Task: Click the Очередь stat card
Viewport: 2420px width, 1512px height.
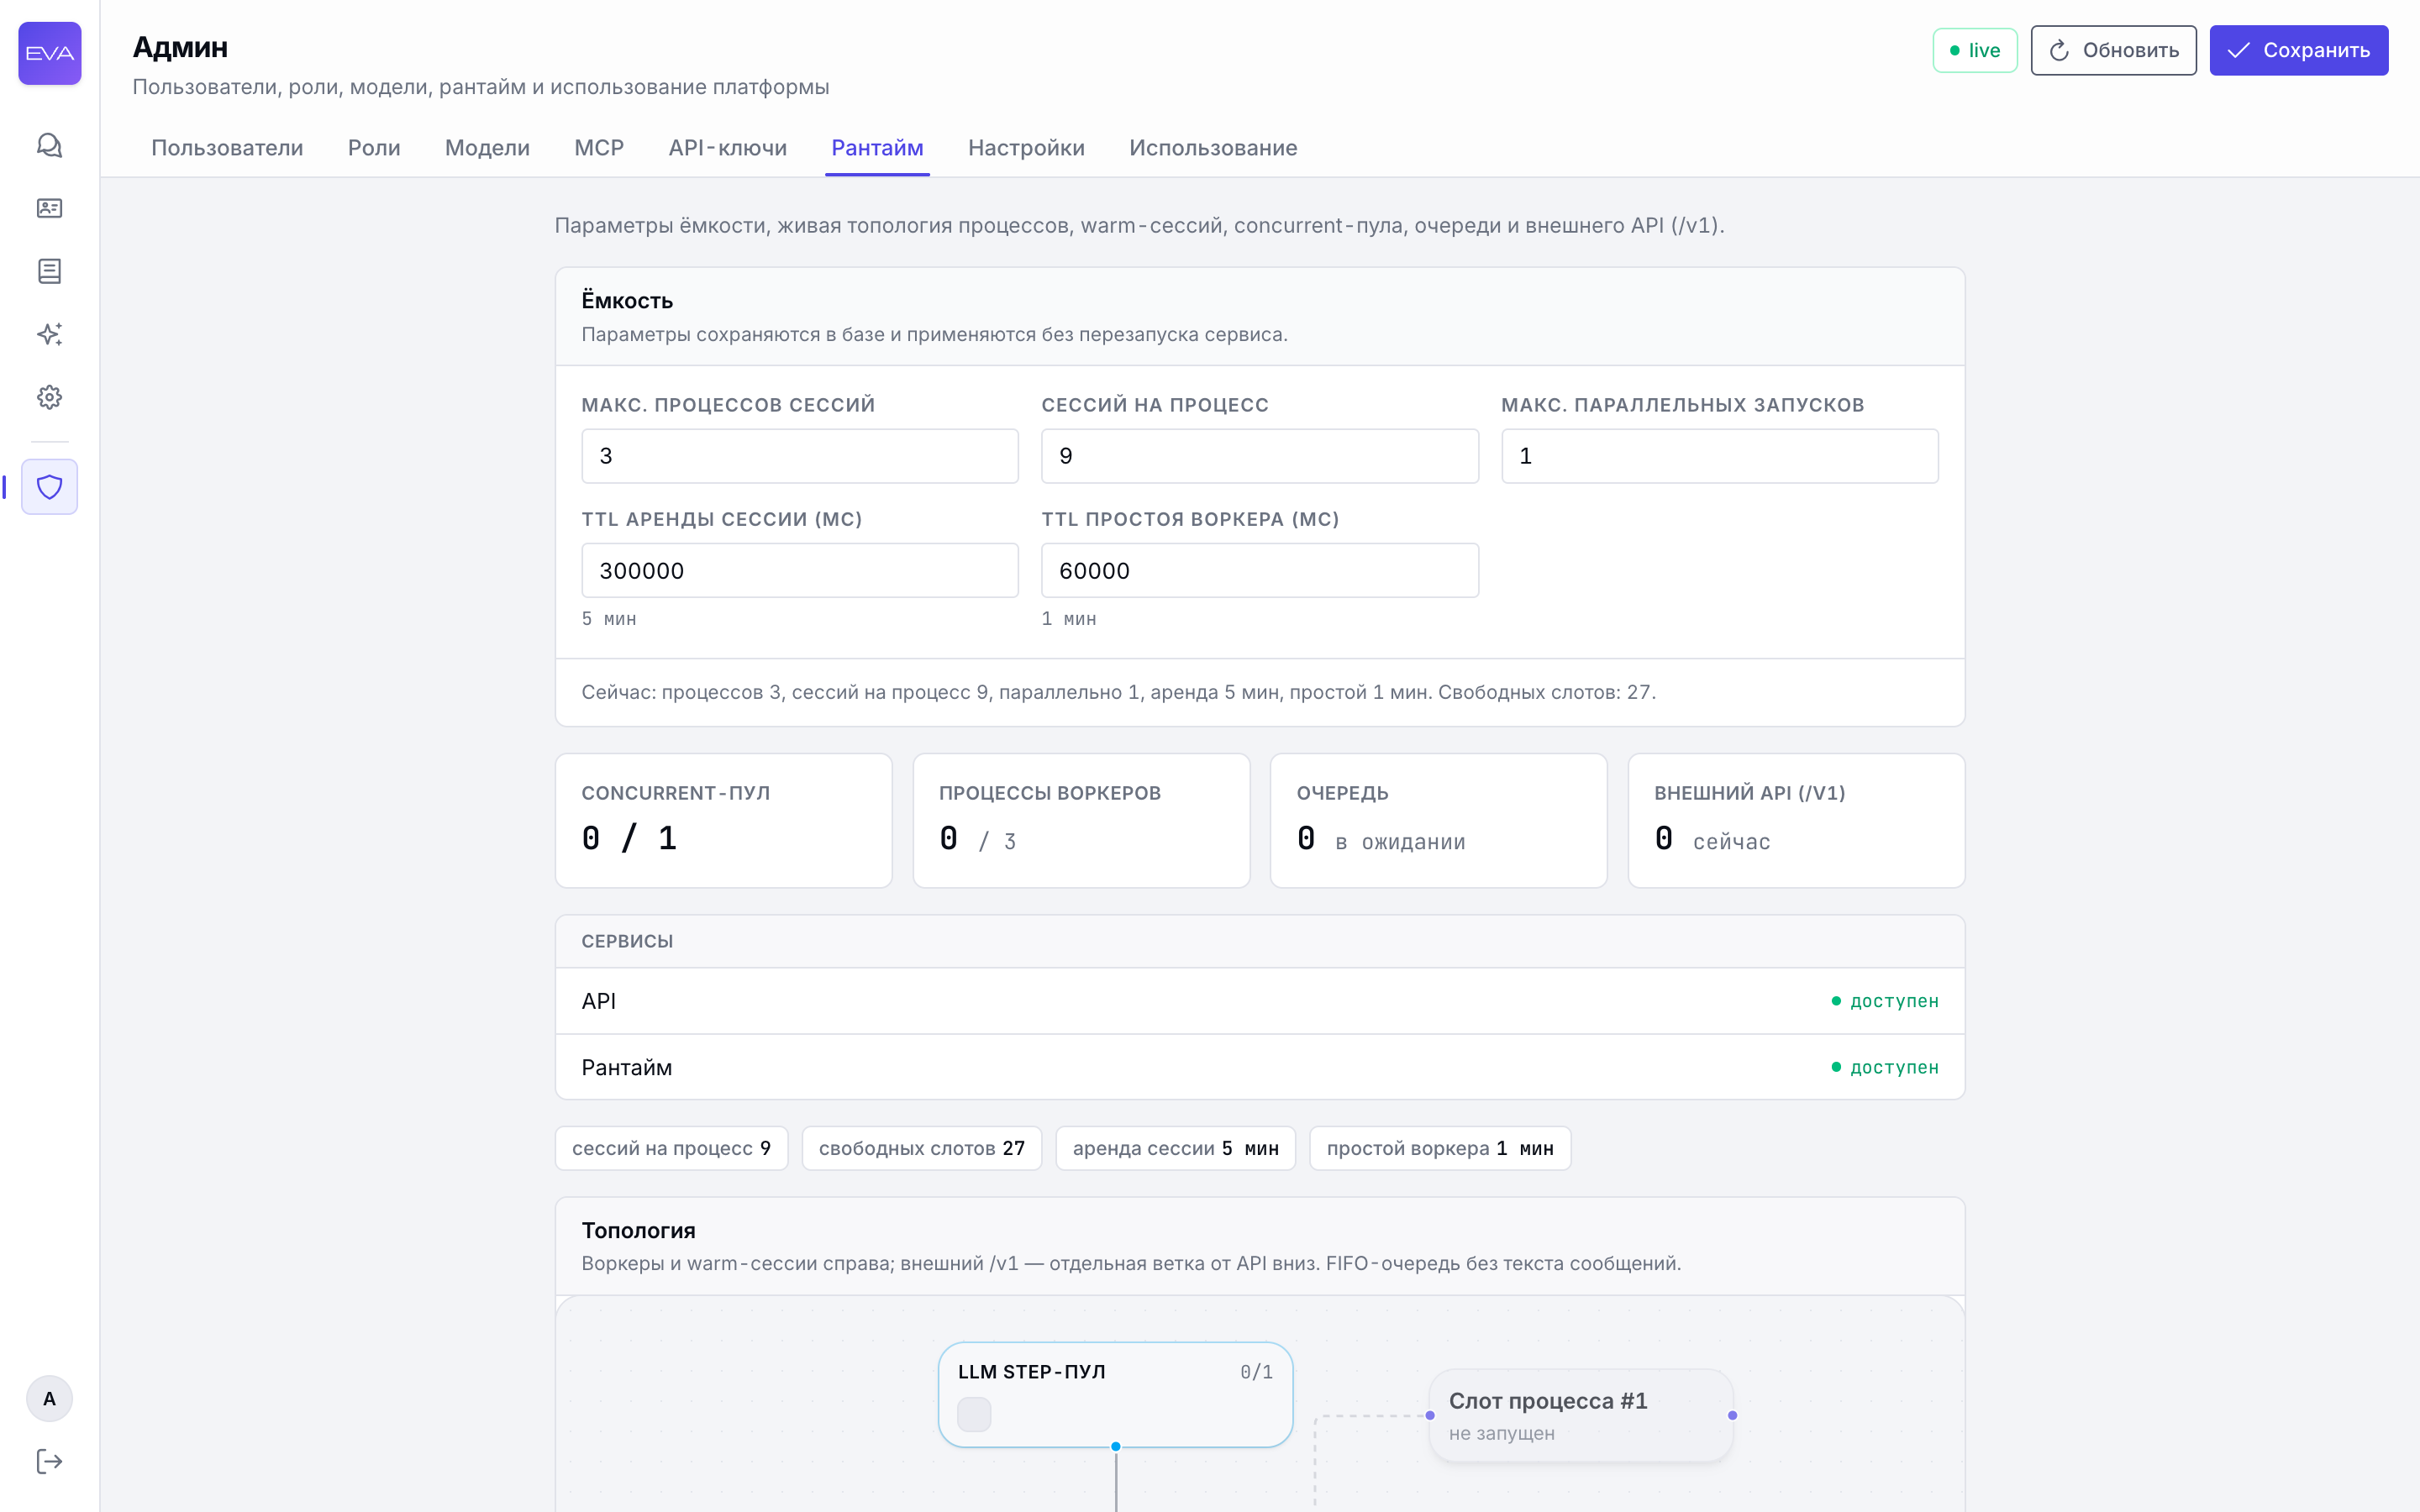Action: [1438, 820]
